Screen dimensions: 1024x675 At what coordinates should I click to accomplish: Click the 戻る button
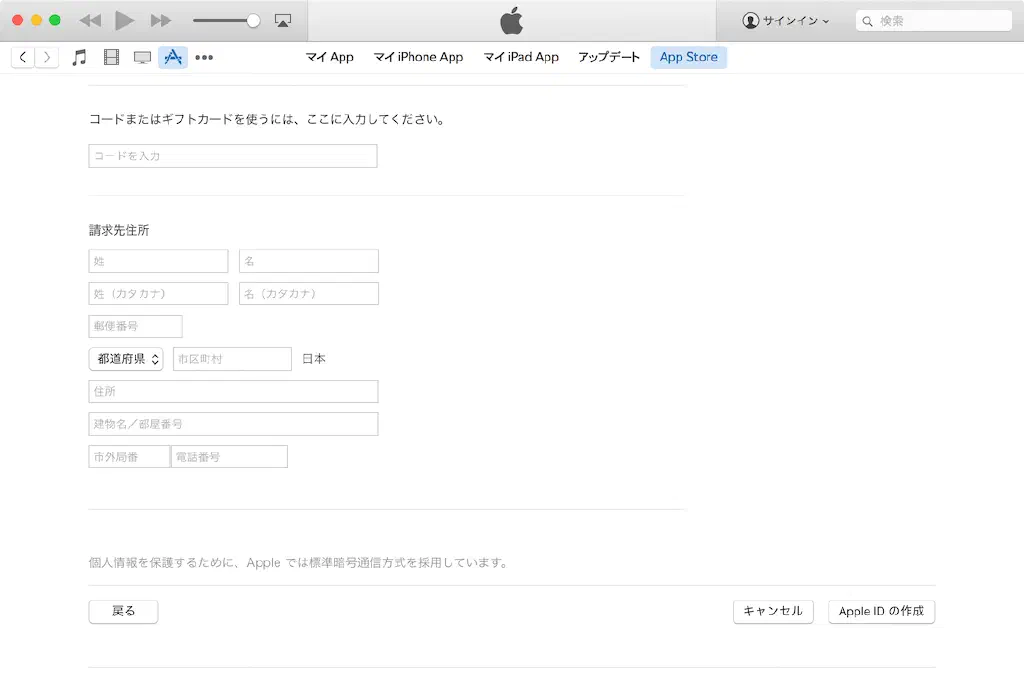(123, 611)
